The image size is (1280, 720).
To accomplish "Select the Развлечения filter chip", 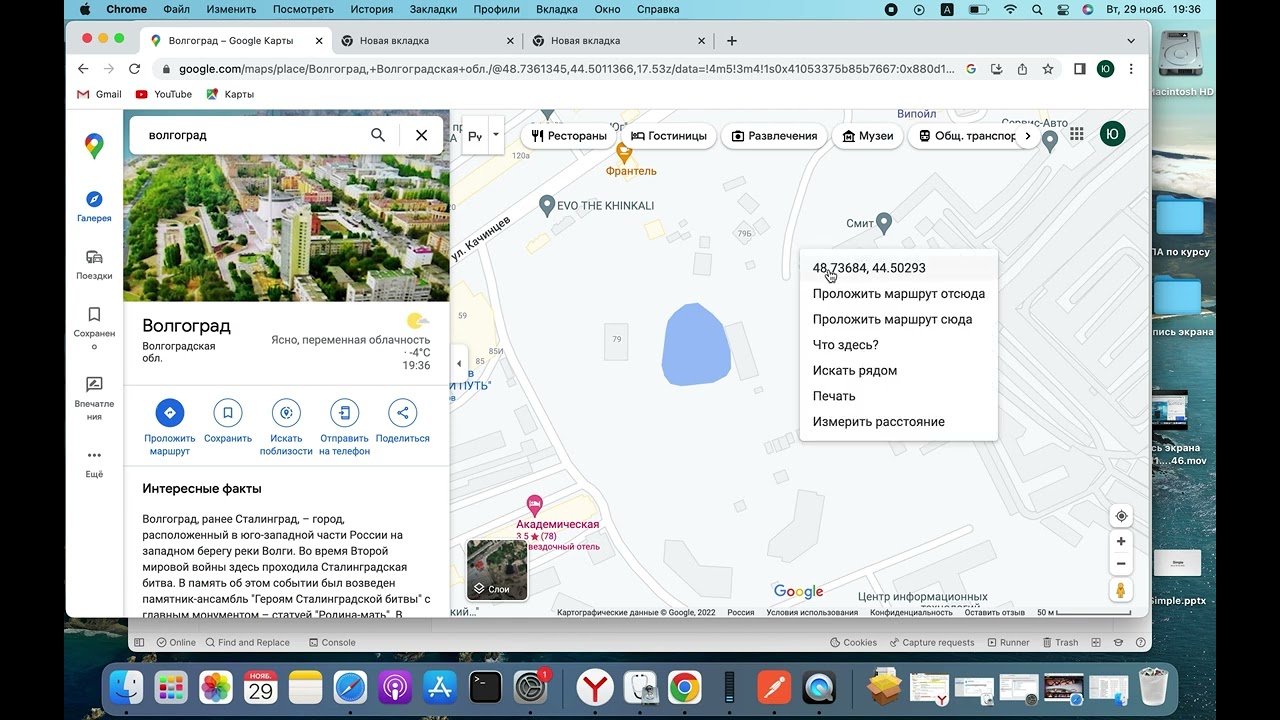I will click(x=774, y=136).
